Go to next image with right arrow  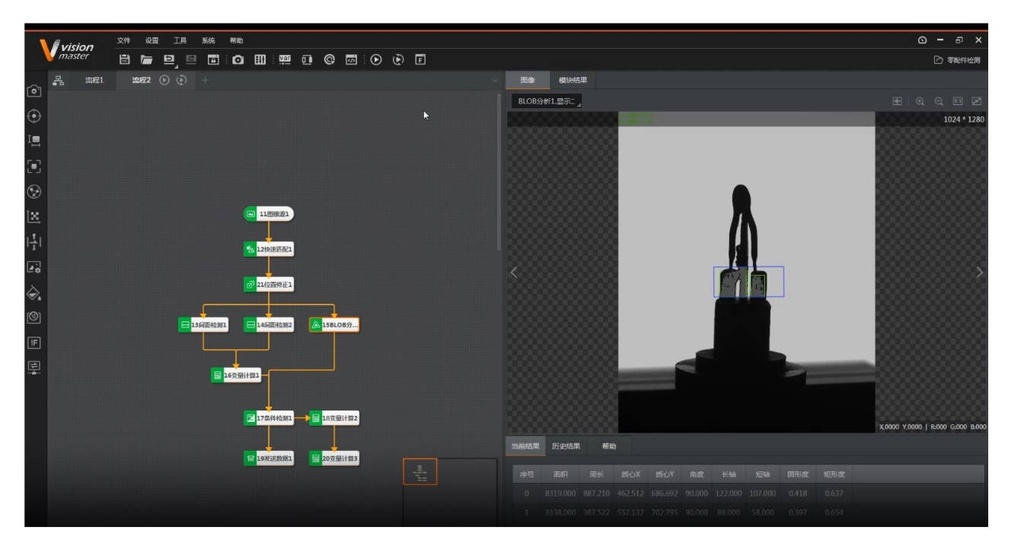[x=979, y=272]
